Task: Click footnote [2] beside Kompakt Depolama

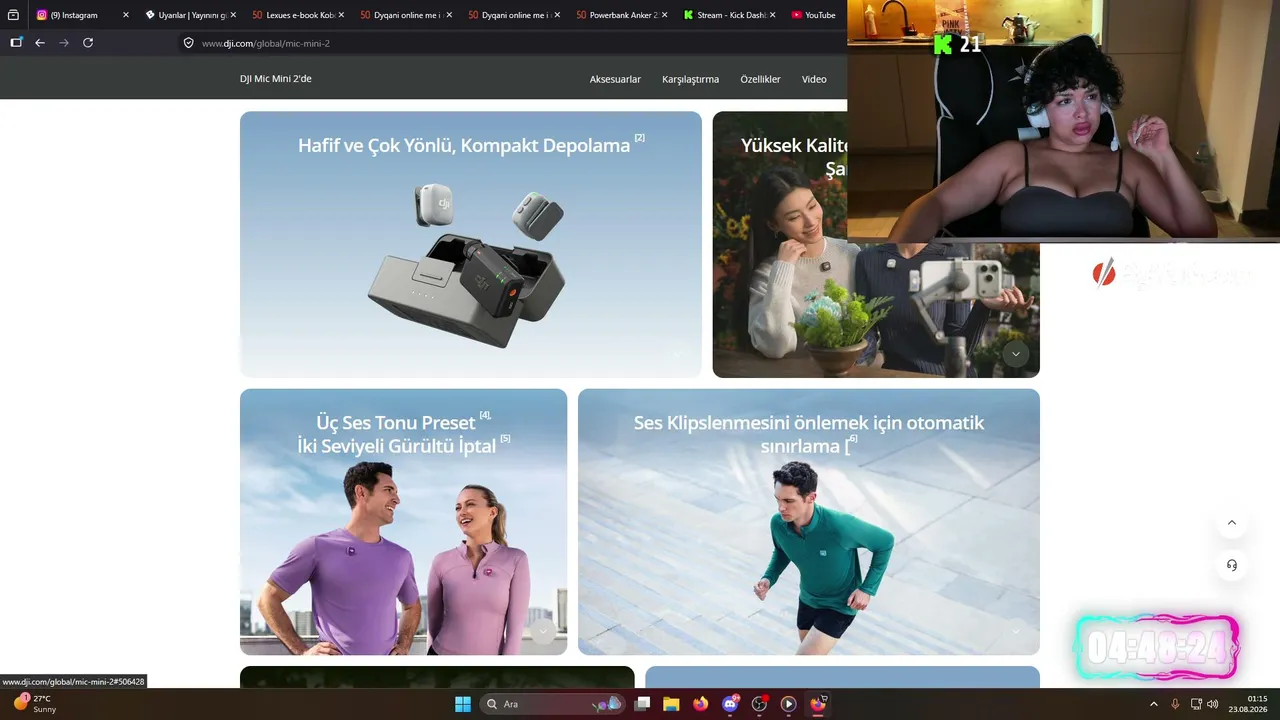Action: point(640,138)
